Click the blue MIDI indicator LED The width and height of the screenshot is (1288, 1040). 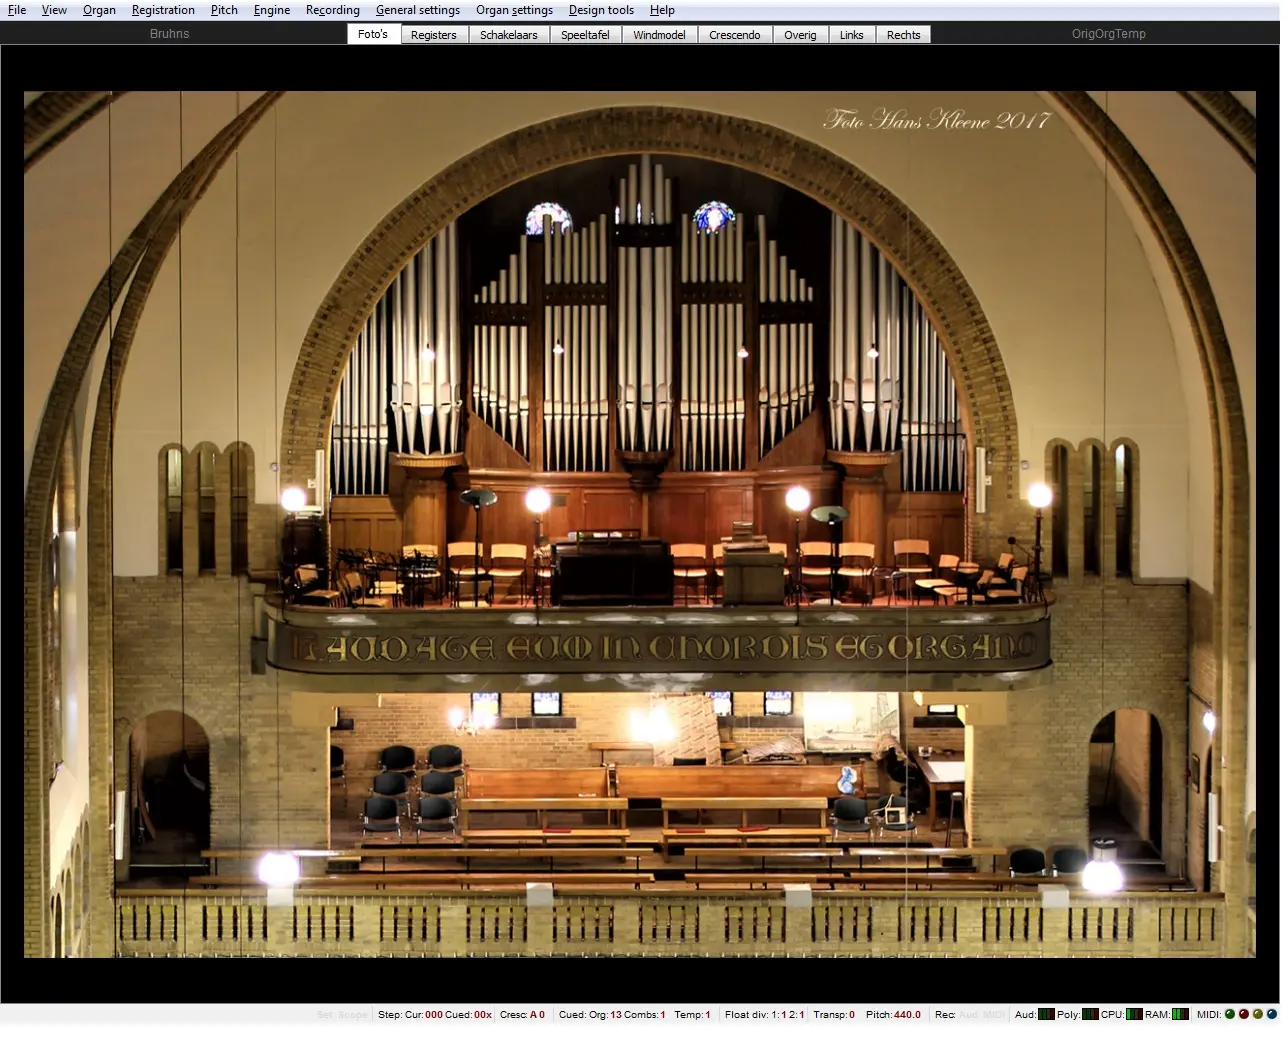tap(1272, 1014)
